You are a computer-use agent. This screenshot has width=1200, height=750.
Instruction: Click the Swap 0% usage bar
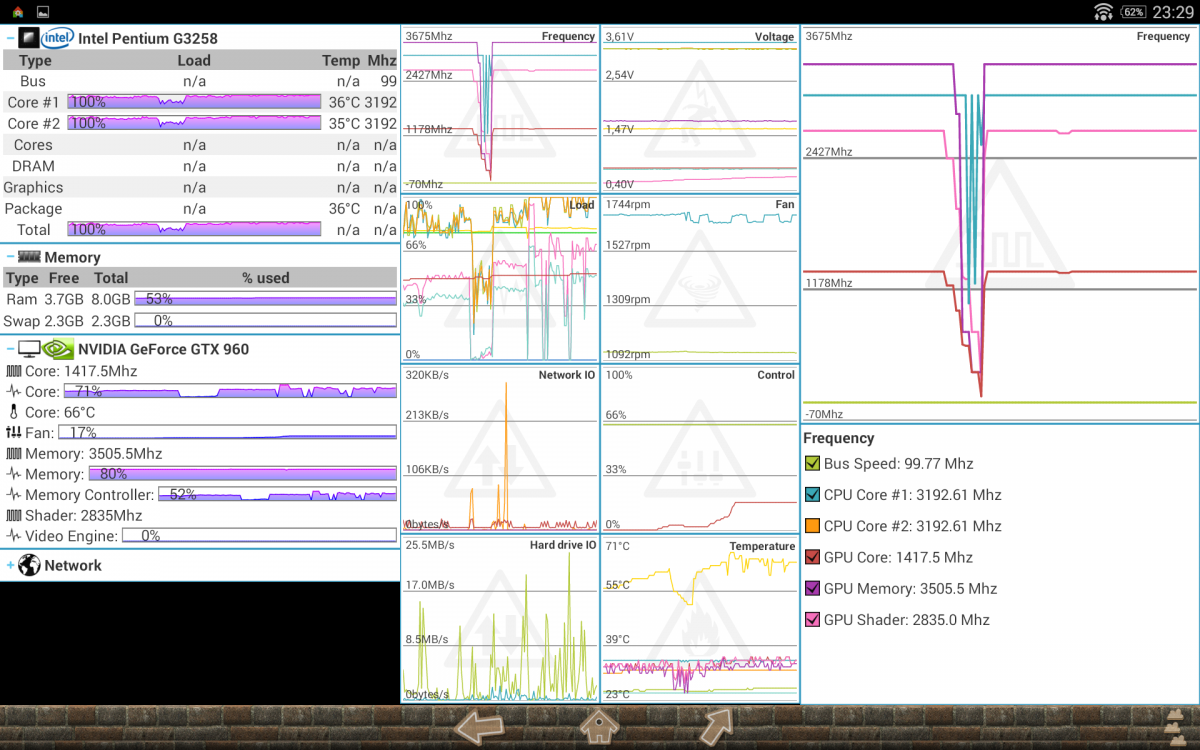point(265,321)
